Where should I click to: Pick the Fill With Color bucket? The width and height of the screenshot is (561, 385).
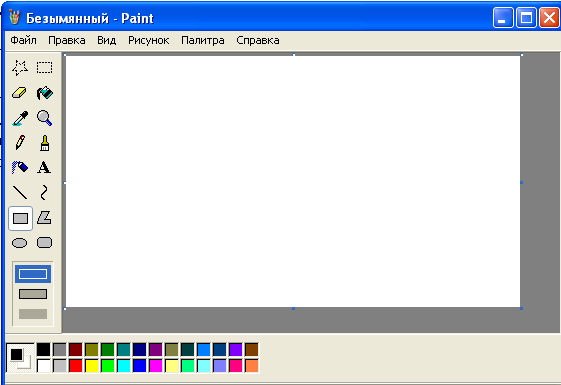44,93
